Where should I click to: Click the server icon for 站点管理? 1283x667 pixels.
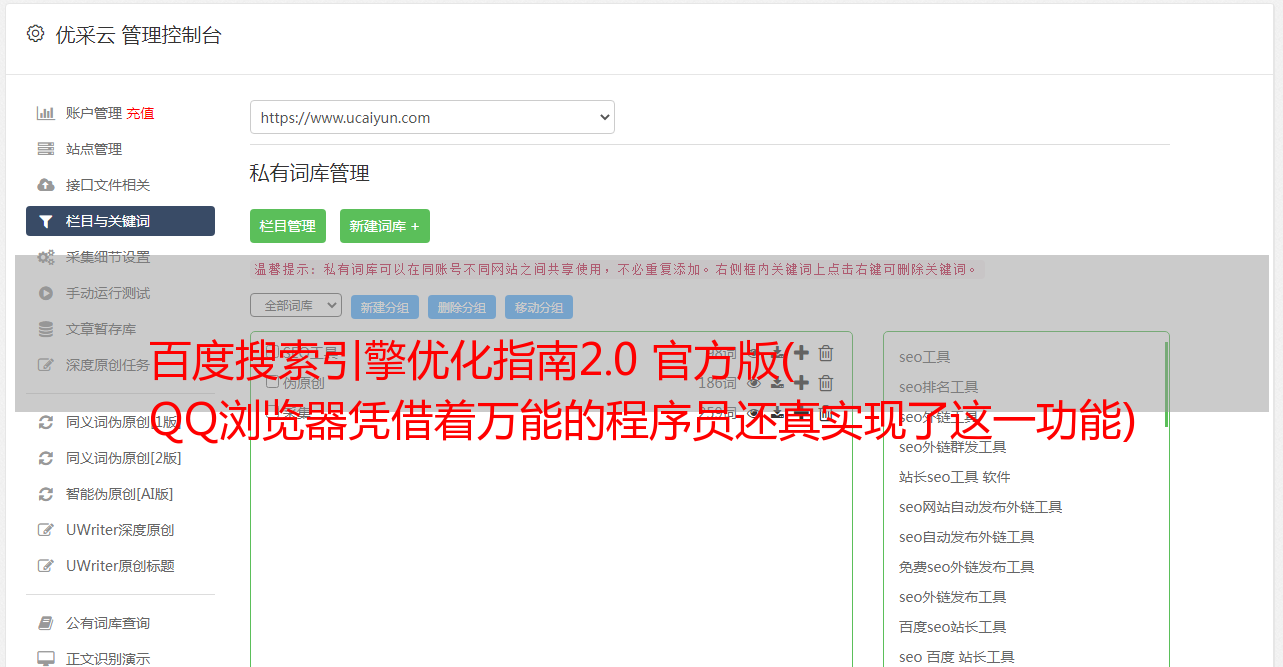coord(45,149)
